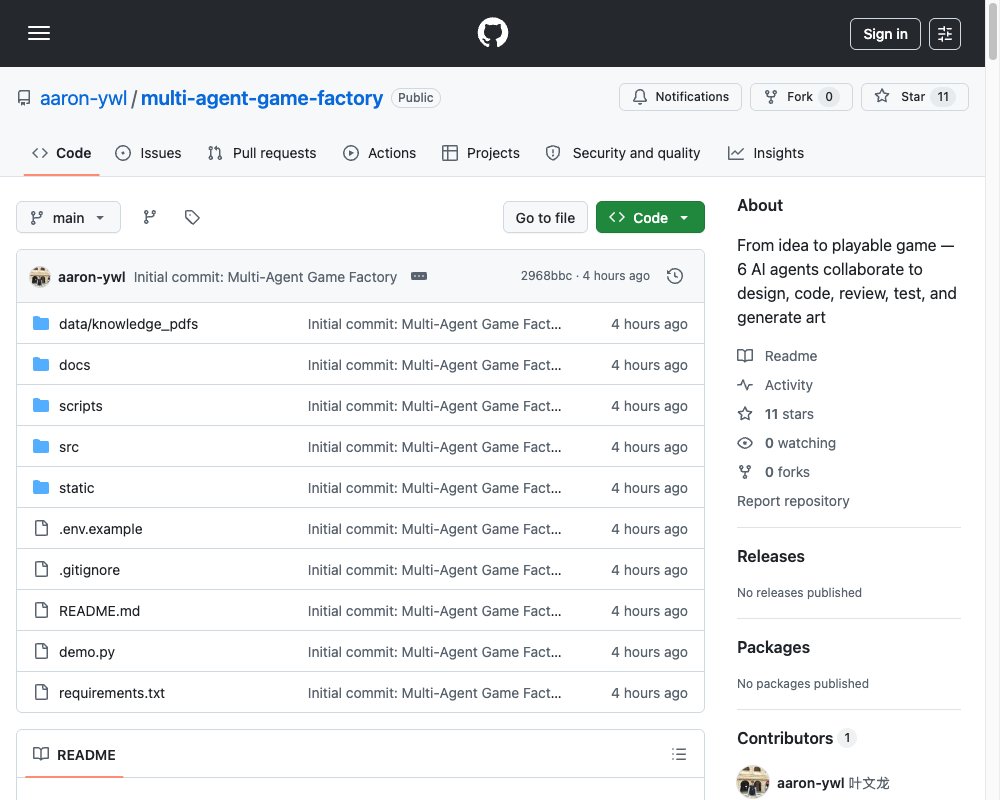Expand commit message ellipsis icon
The height and width of the screenshot is (800, 1000).
[x=419, y=276]
